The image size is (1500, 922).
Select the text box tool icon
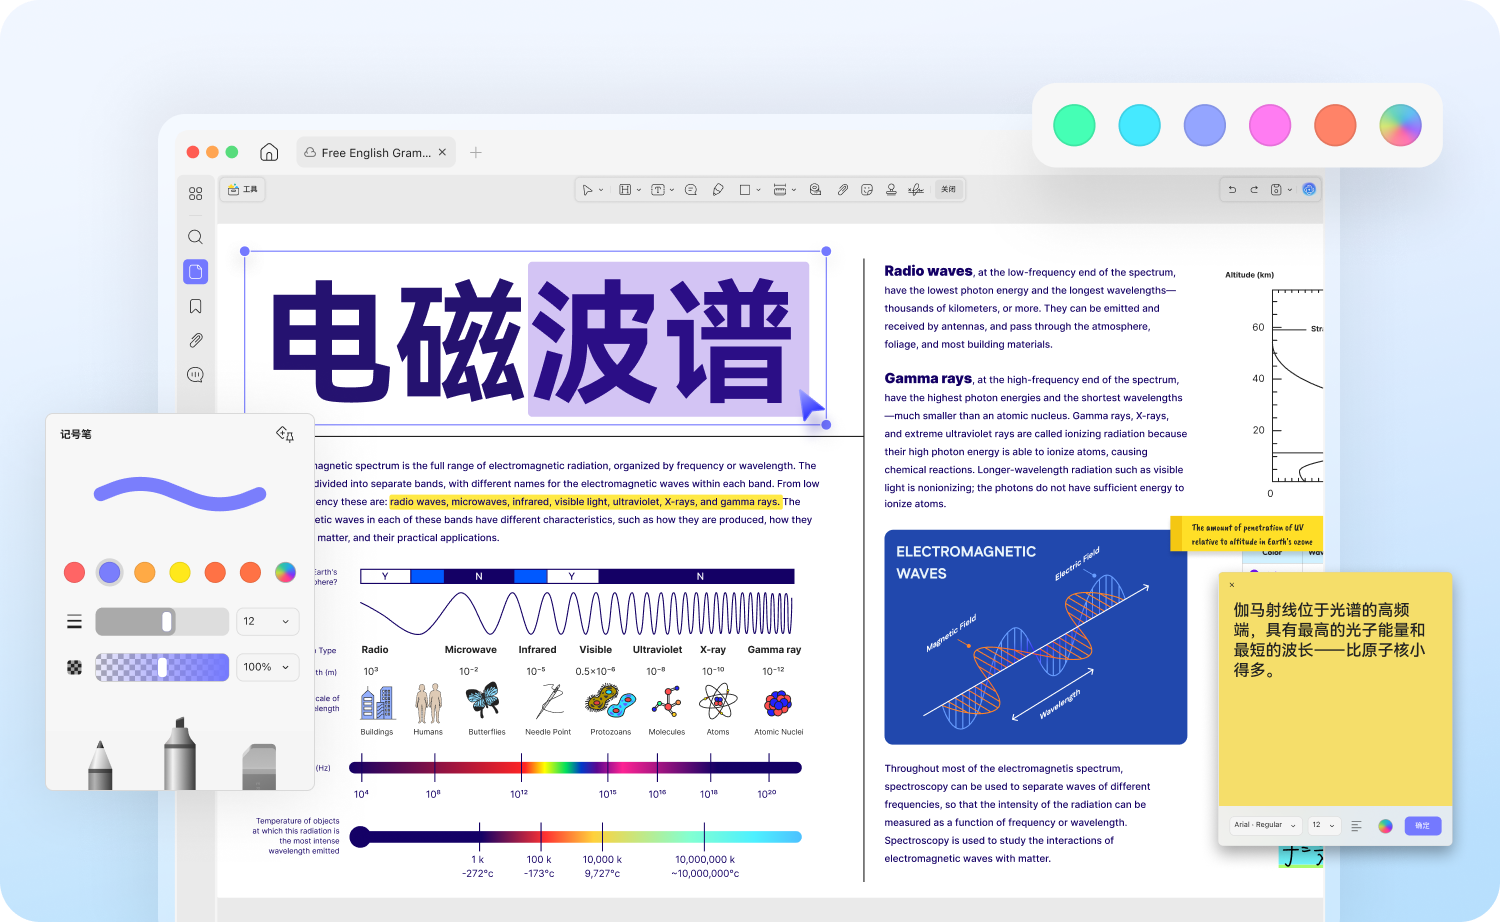658,190
